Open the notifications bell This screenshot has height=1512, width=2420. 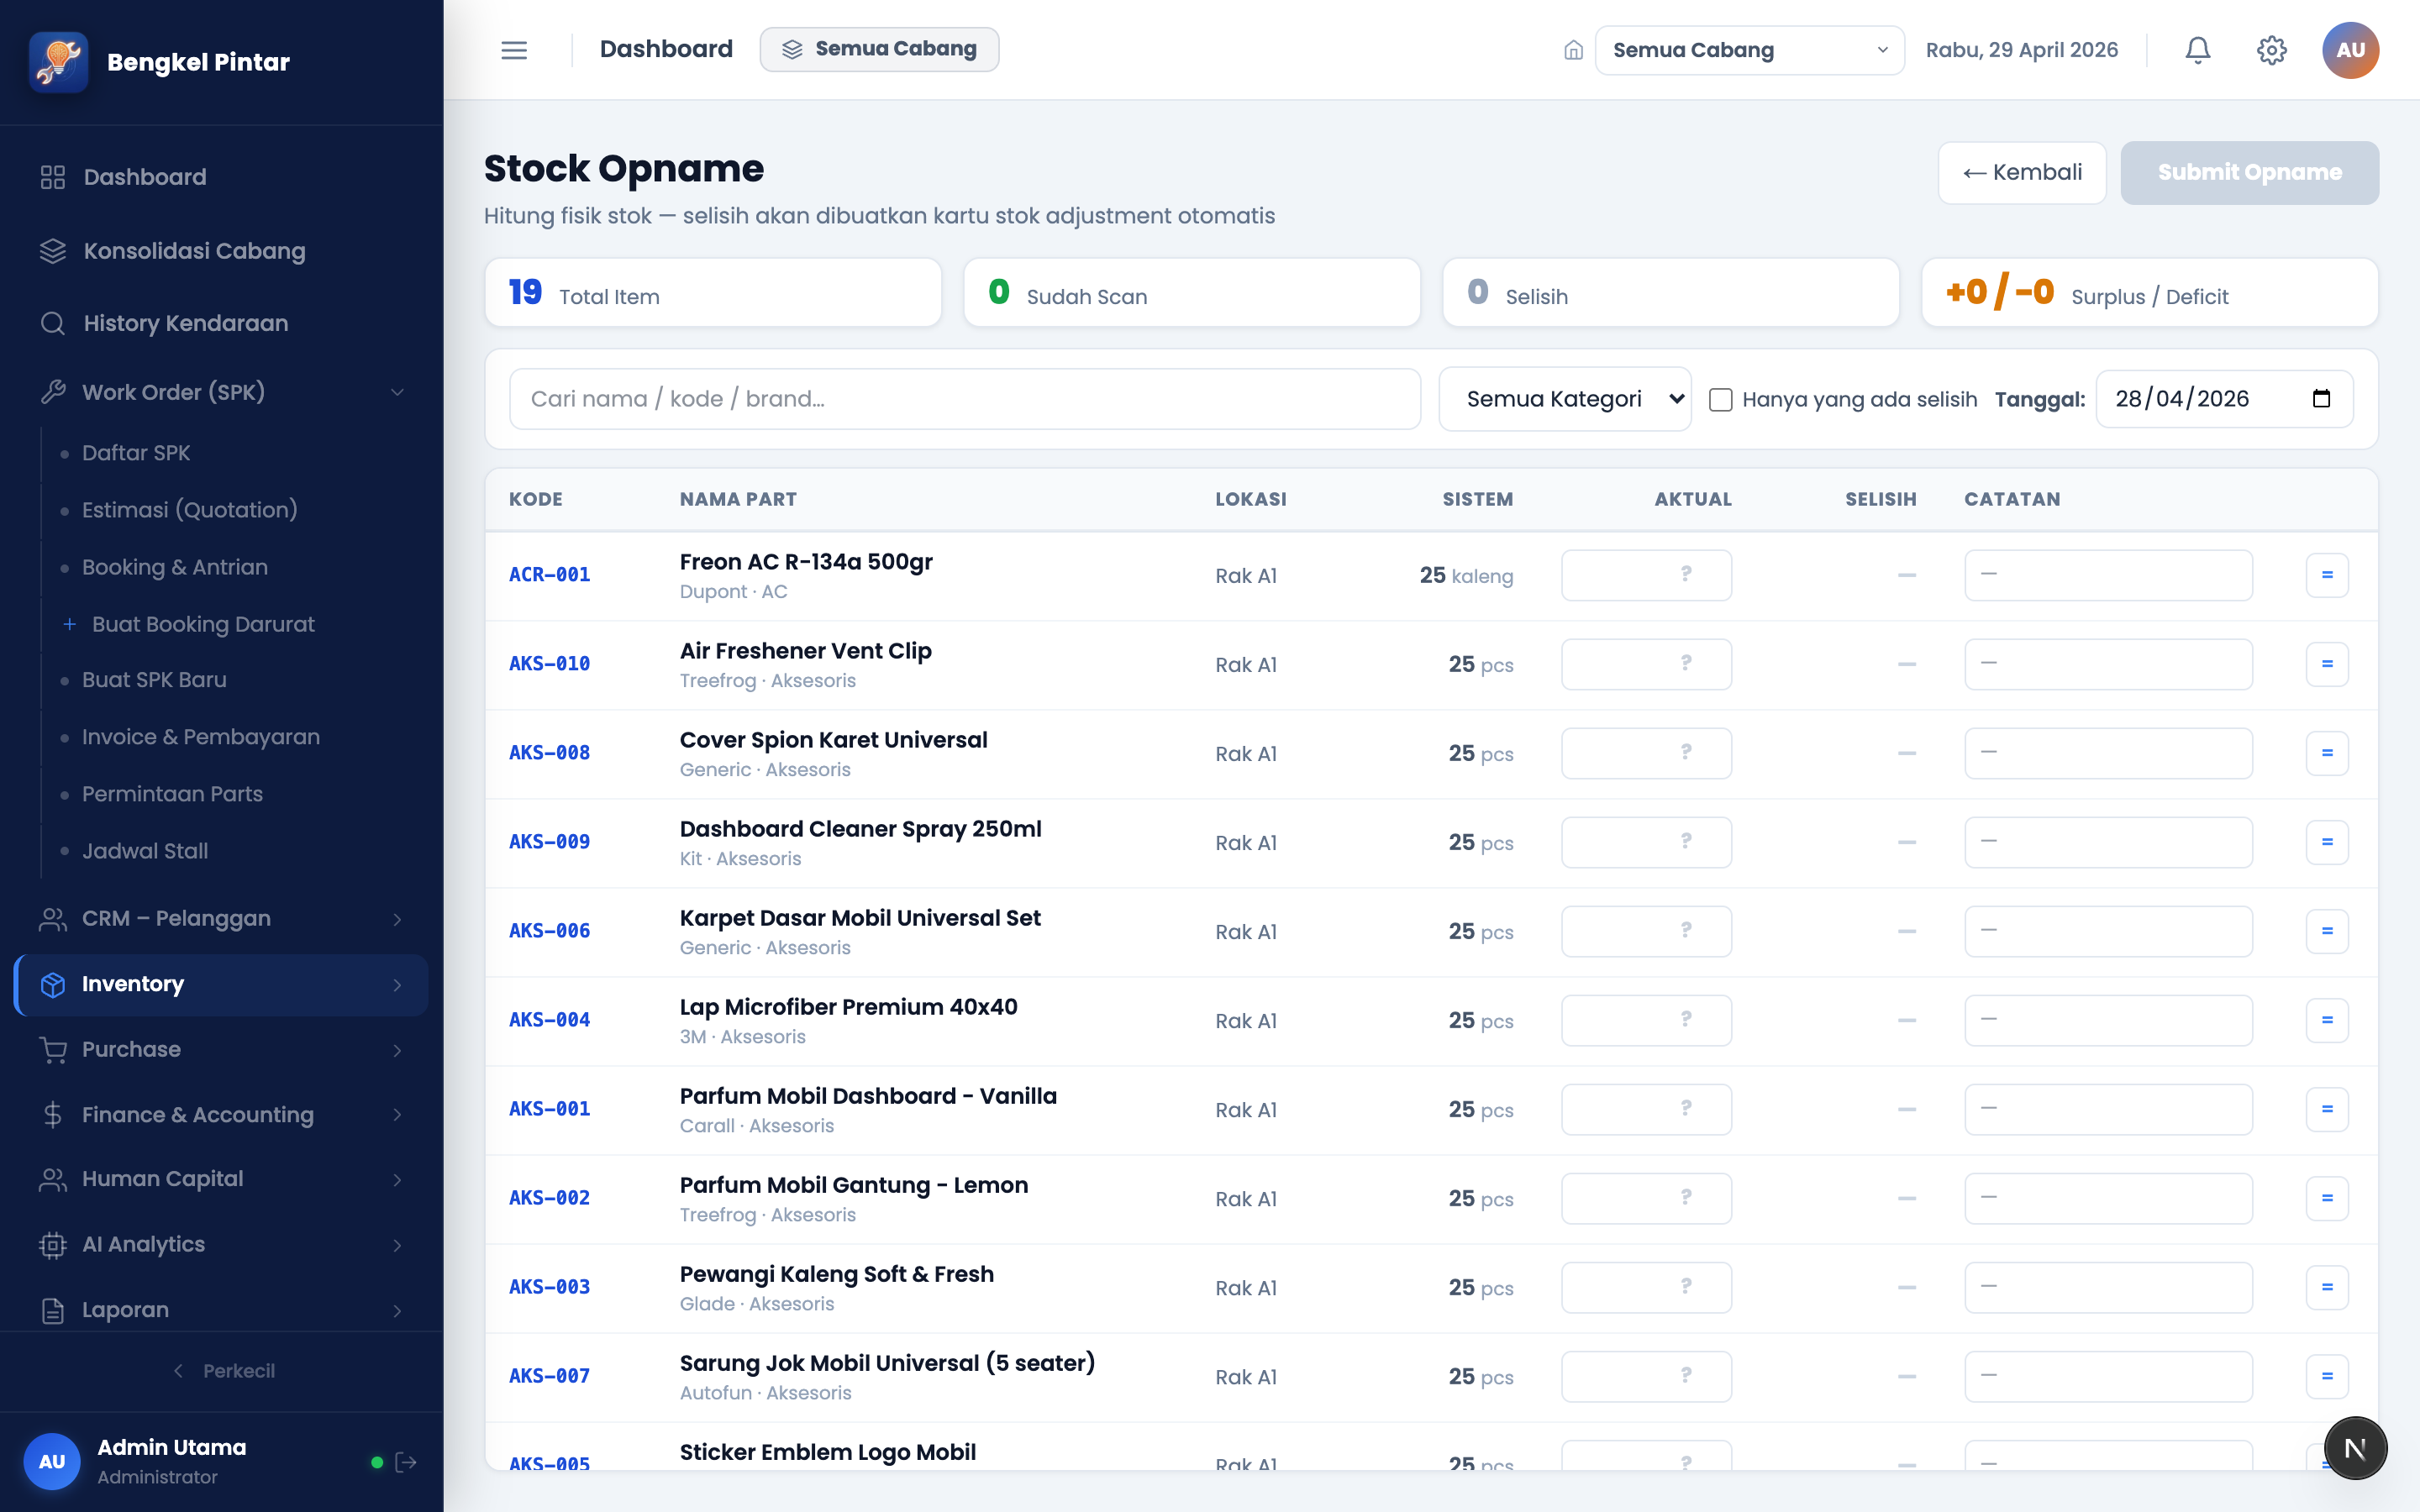point(2197,50)
